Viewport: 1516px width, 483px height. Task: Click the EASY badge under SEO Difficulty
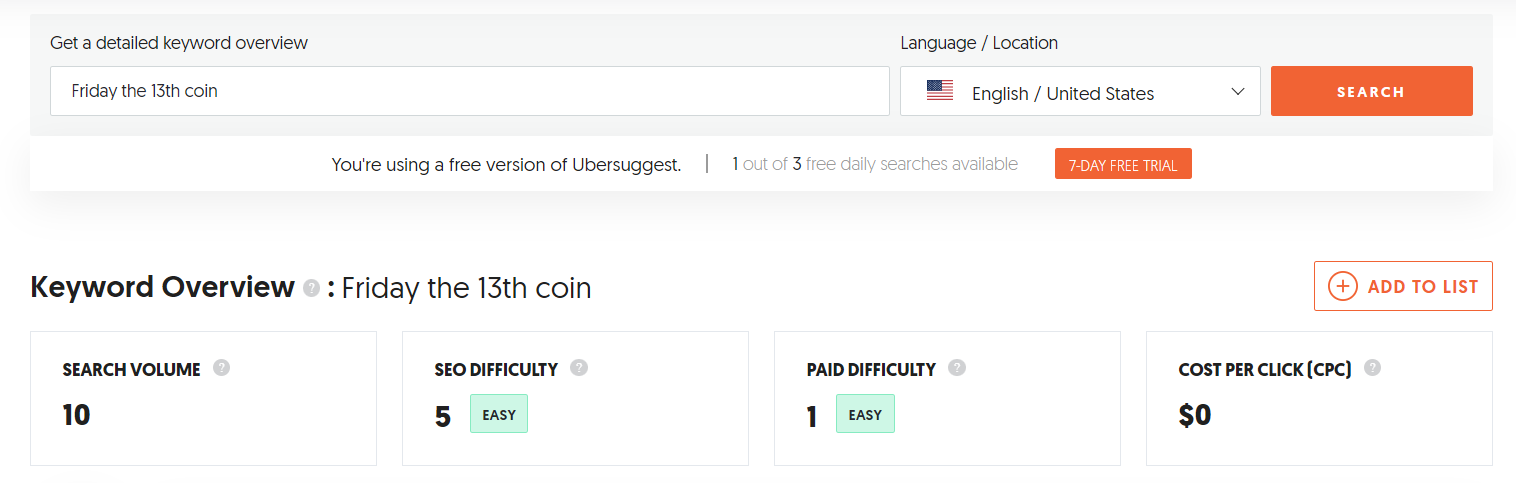click(x=499, y=414)
